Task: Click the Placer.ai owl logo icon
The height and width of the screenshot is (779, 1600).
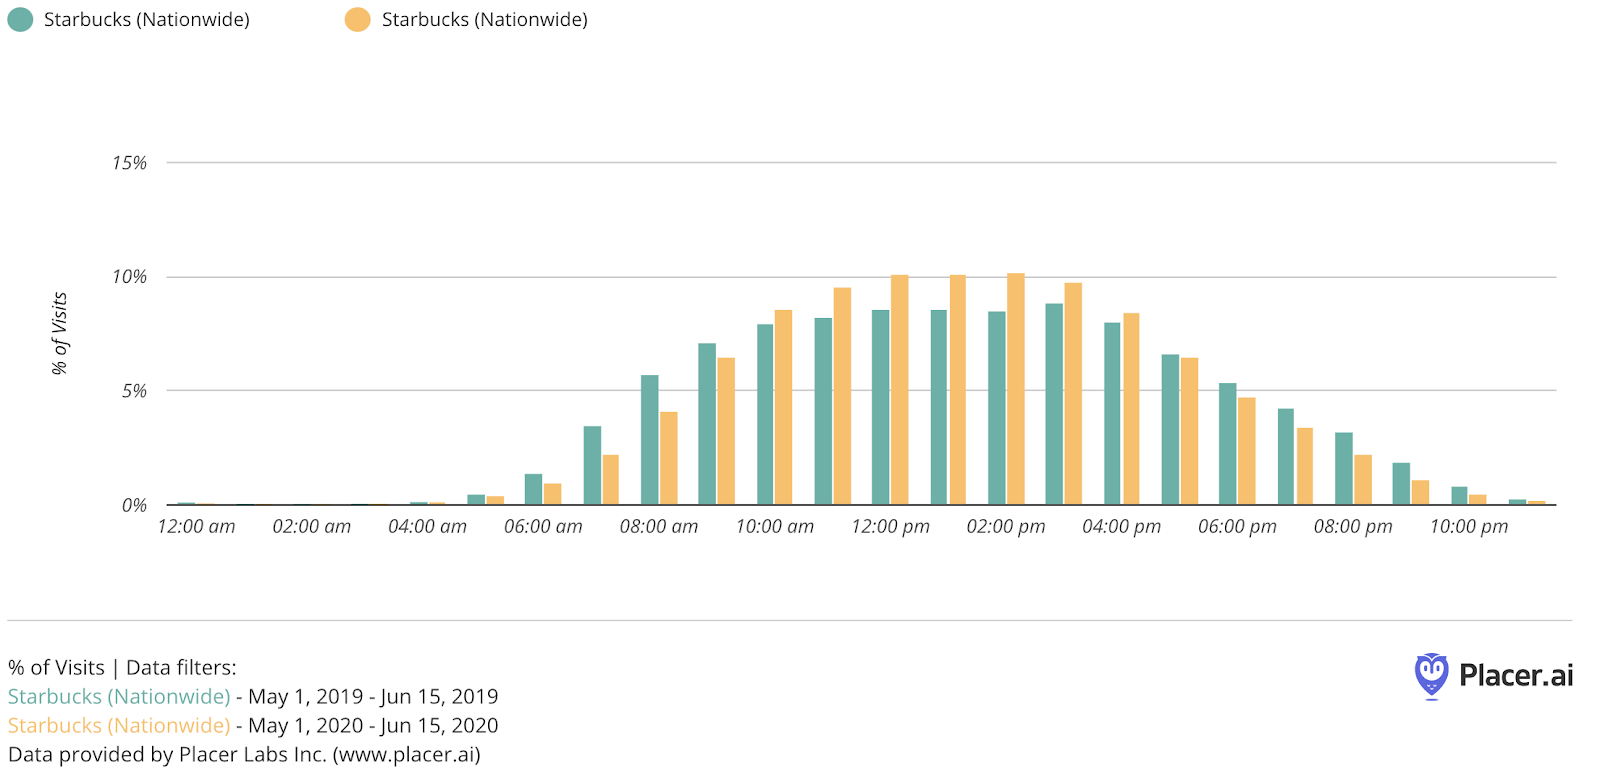Action: [1431, 675]
